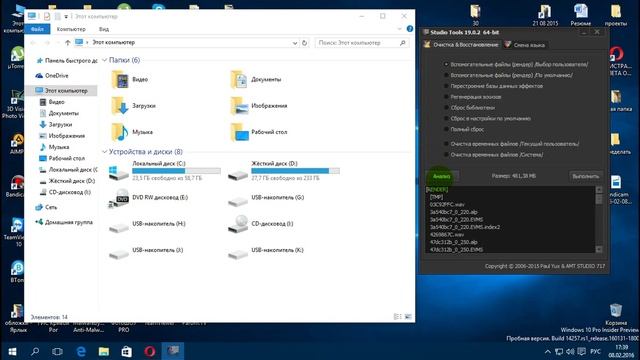The image size is (640, 360).
Task: Open Explorer help question-mark icon
Action: pos(410,29)
